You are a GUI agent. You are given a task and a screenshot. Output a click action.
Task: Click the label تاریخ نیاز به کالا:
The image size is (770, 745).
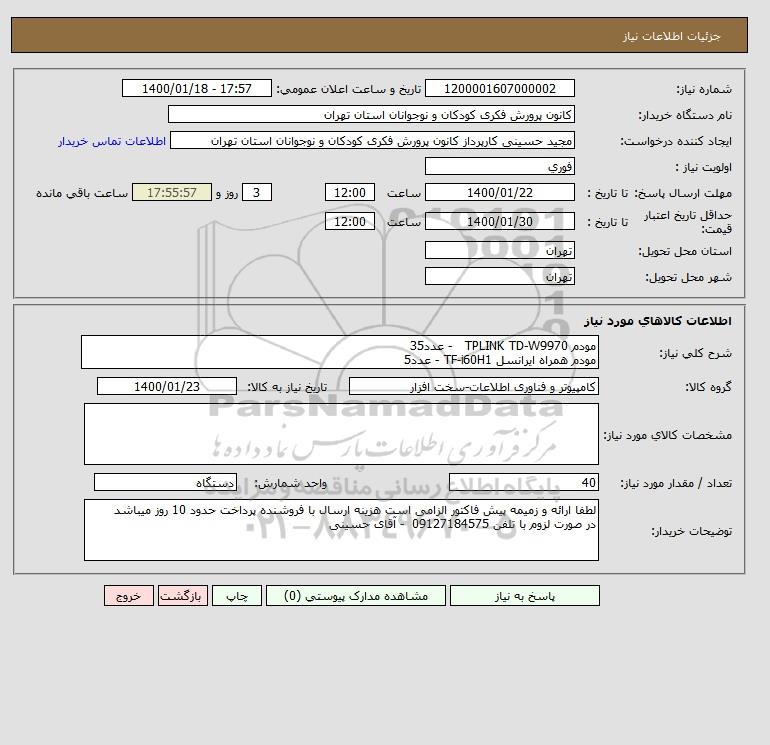click(287, 387)
